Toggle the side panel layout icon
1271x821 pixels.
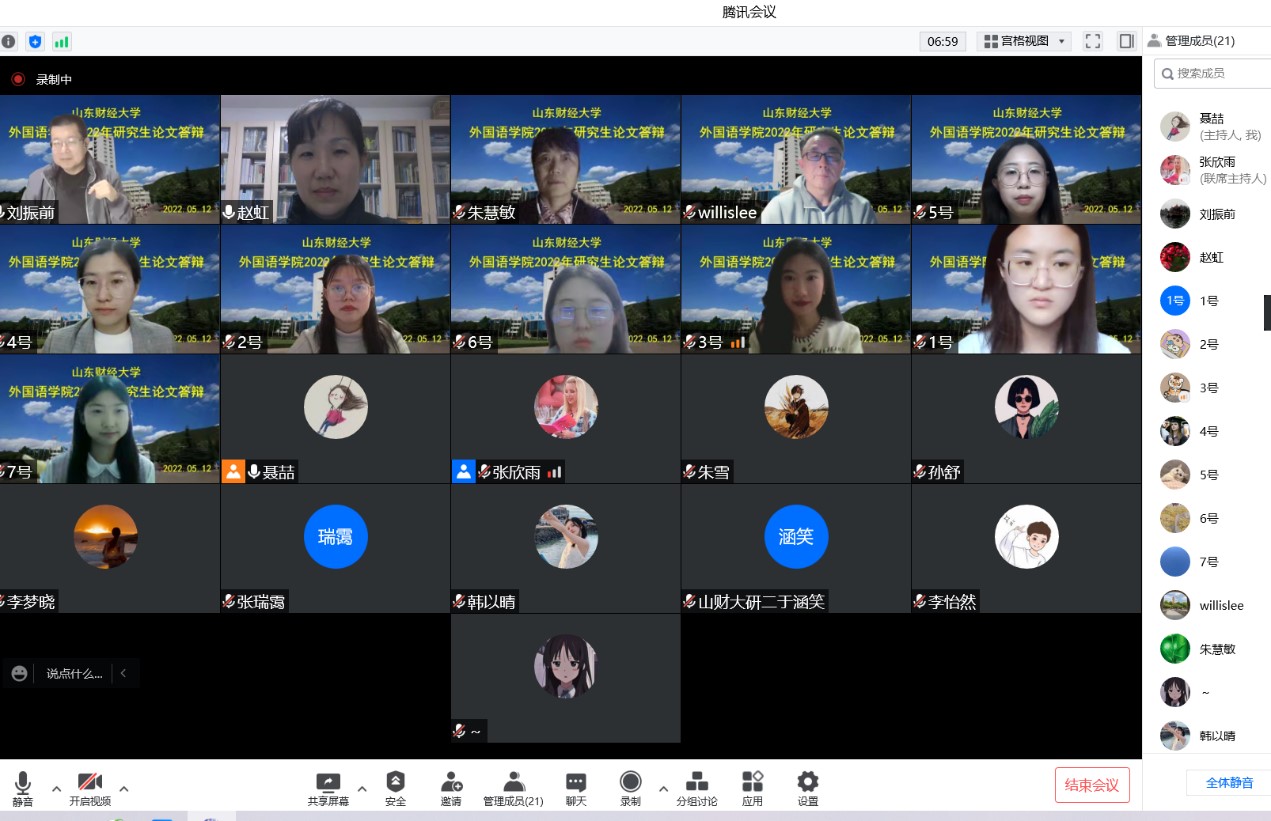[x=1126, y=41]
